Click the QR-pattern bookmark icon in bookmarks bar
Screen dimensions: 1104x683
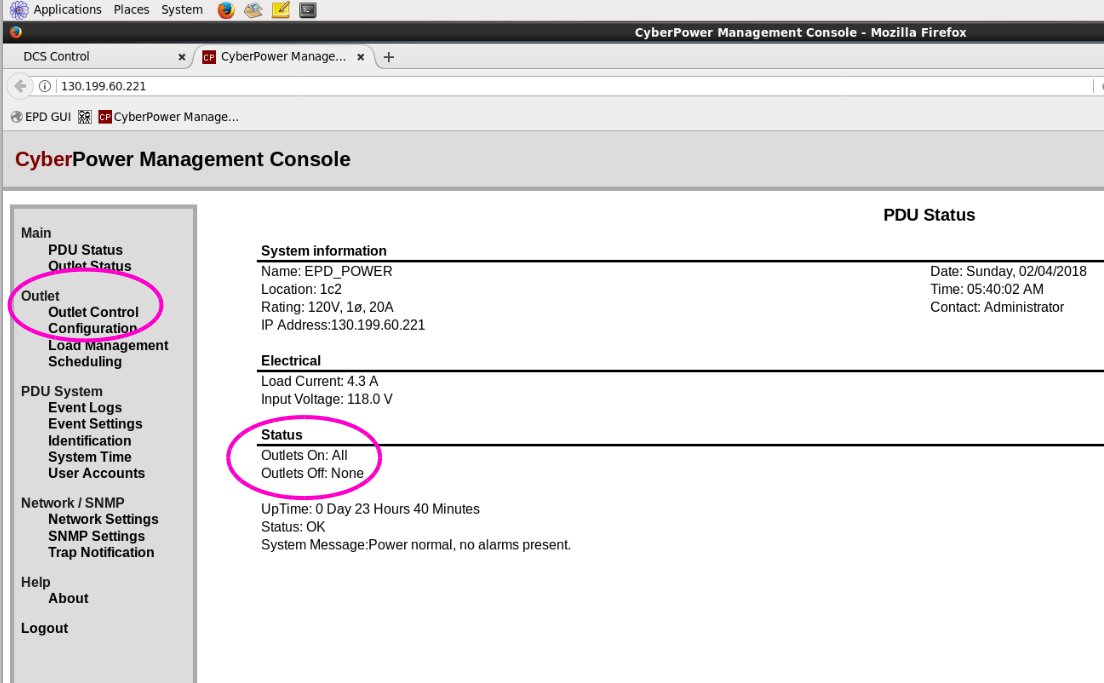pyautogui.click(x=84, y=117)
